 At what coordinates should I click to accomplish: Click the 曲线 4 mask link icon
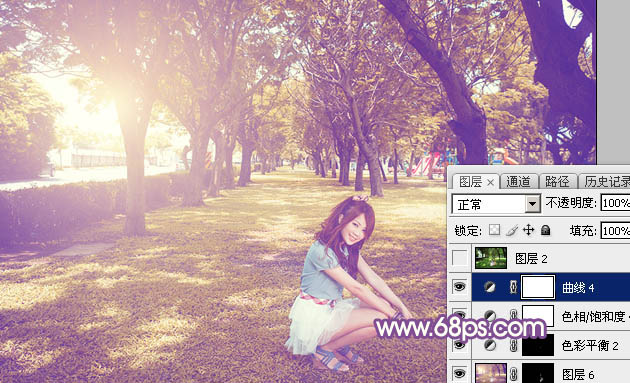tap(513, 287)
